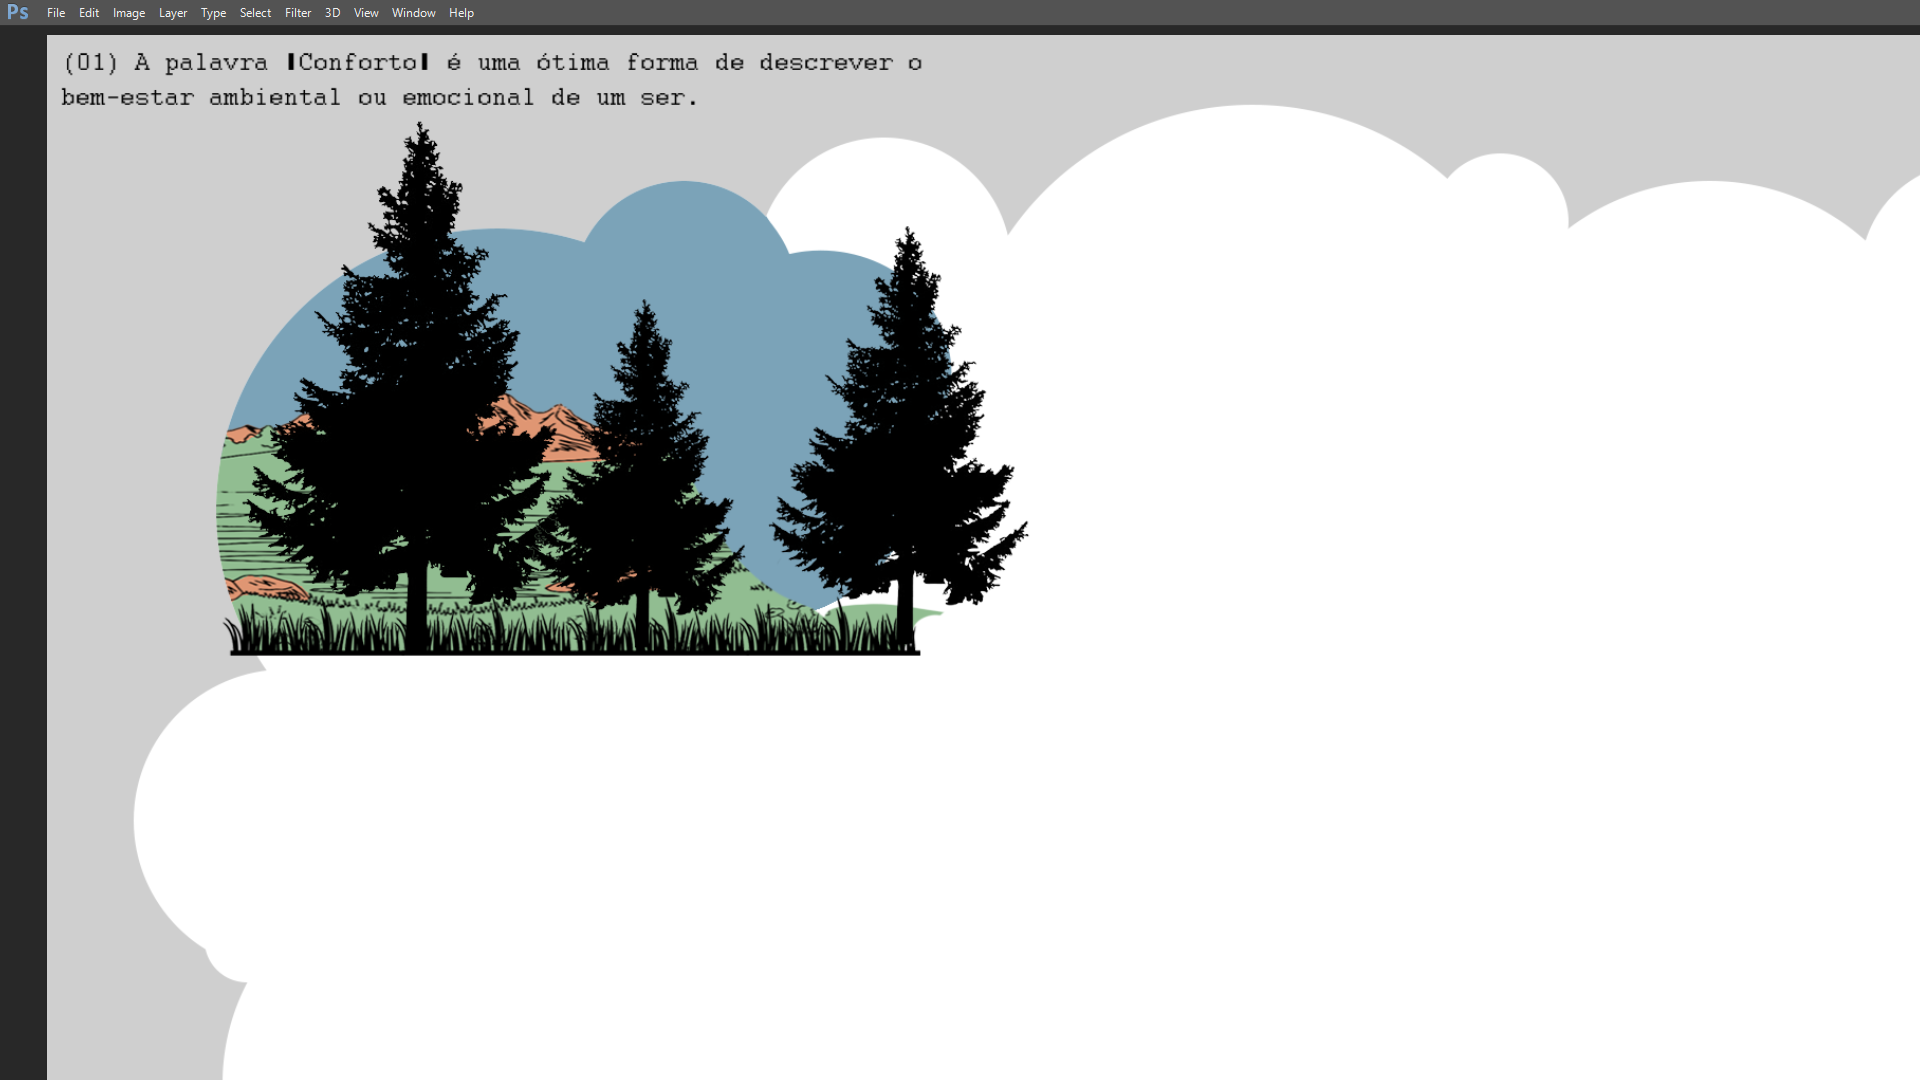Open the File menu
Image resolution: width=1920 pixels, height=1080 pixels.
(x=56, y=13)
